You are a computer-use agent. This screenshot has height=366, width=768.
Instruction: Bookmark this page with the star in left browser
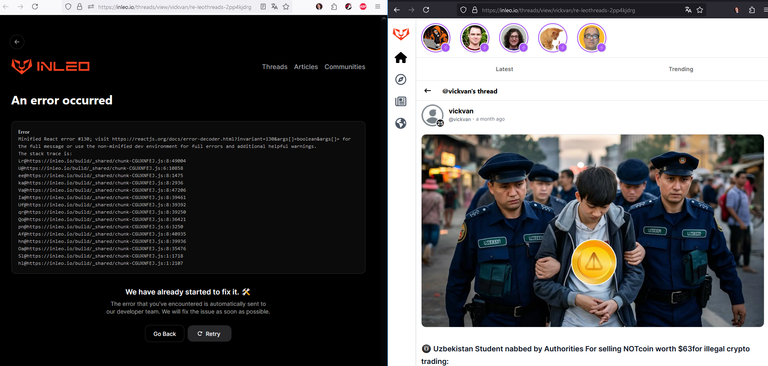pos(286,7)
